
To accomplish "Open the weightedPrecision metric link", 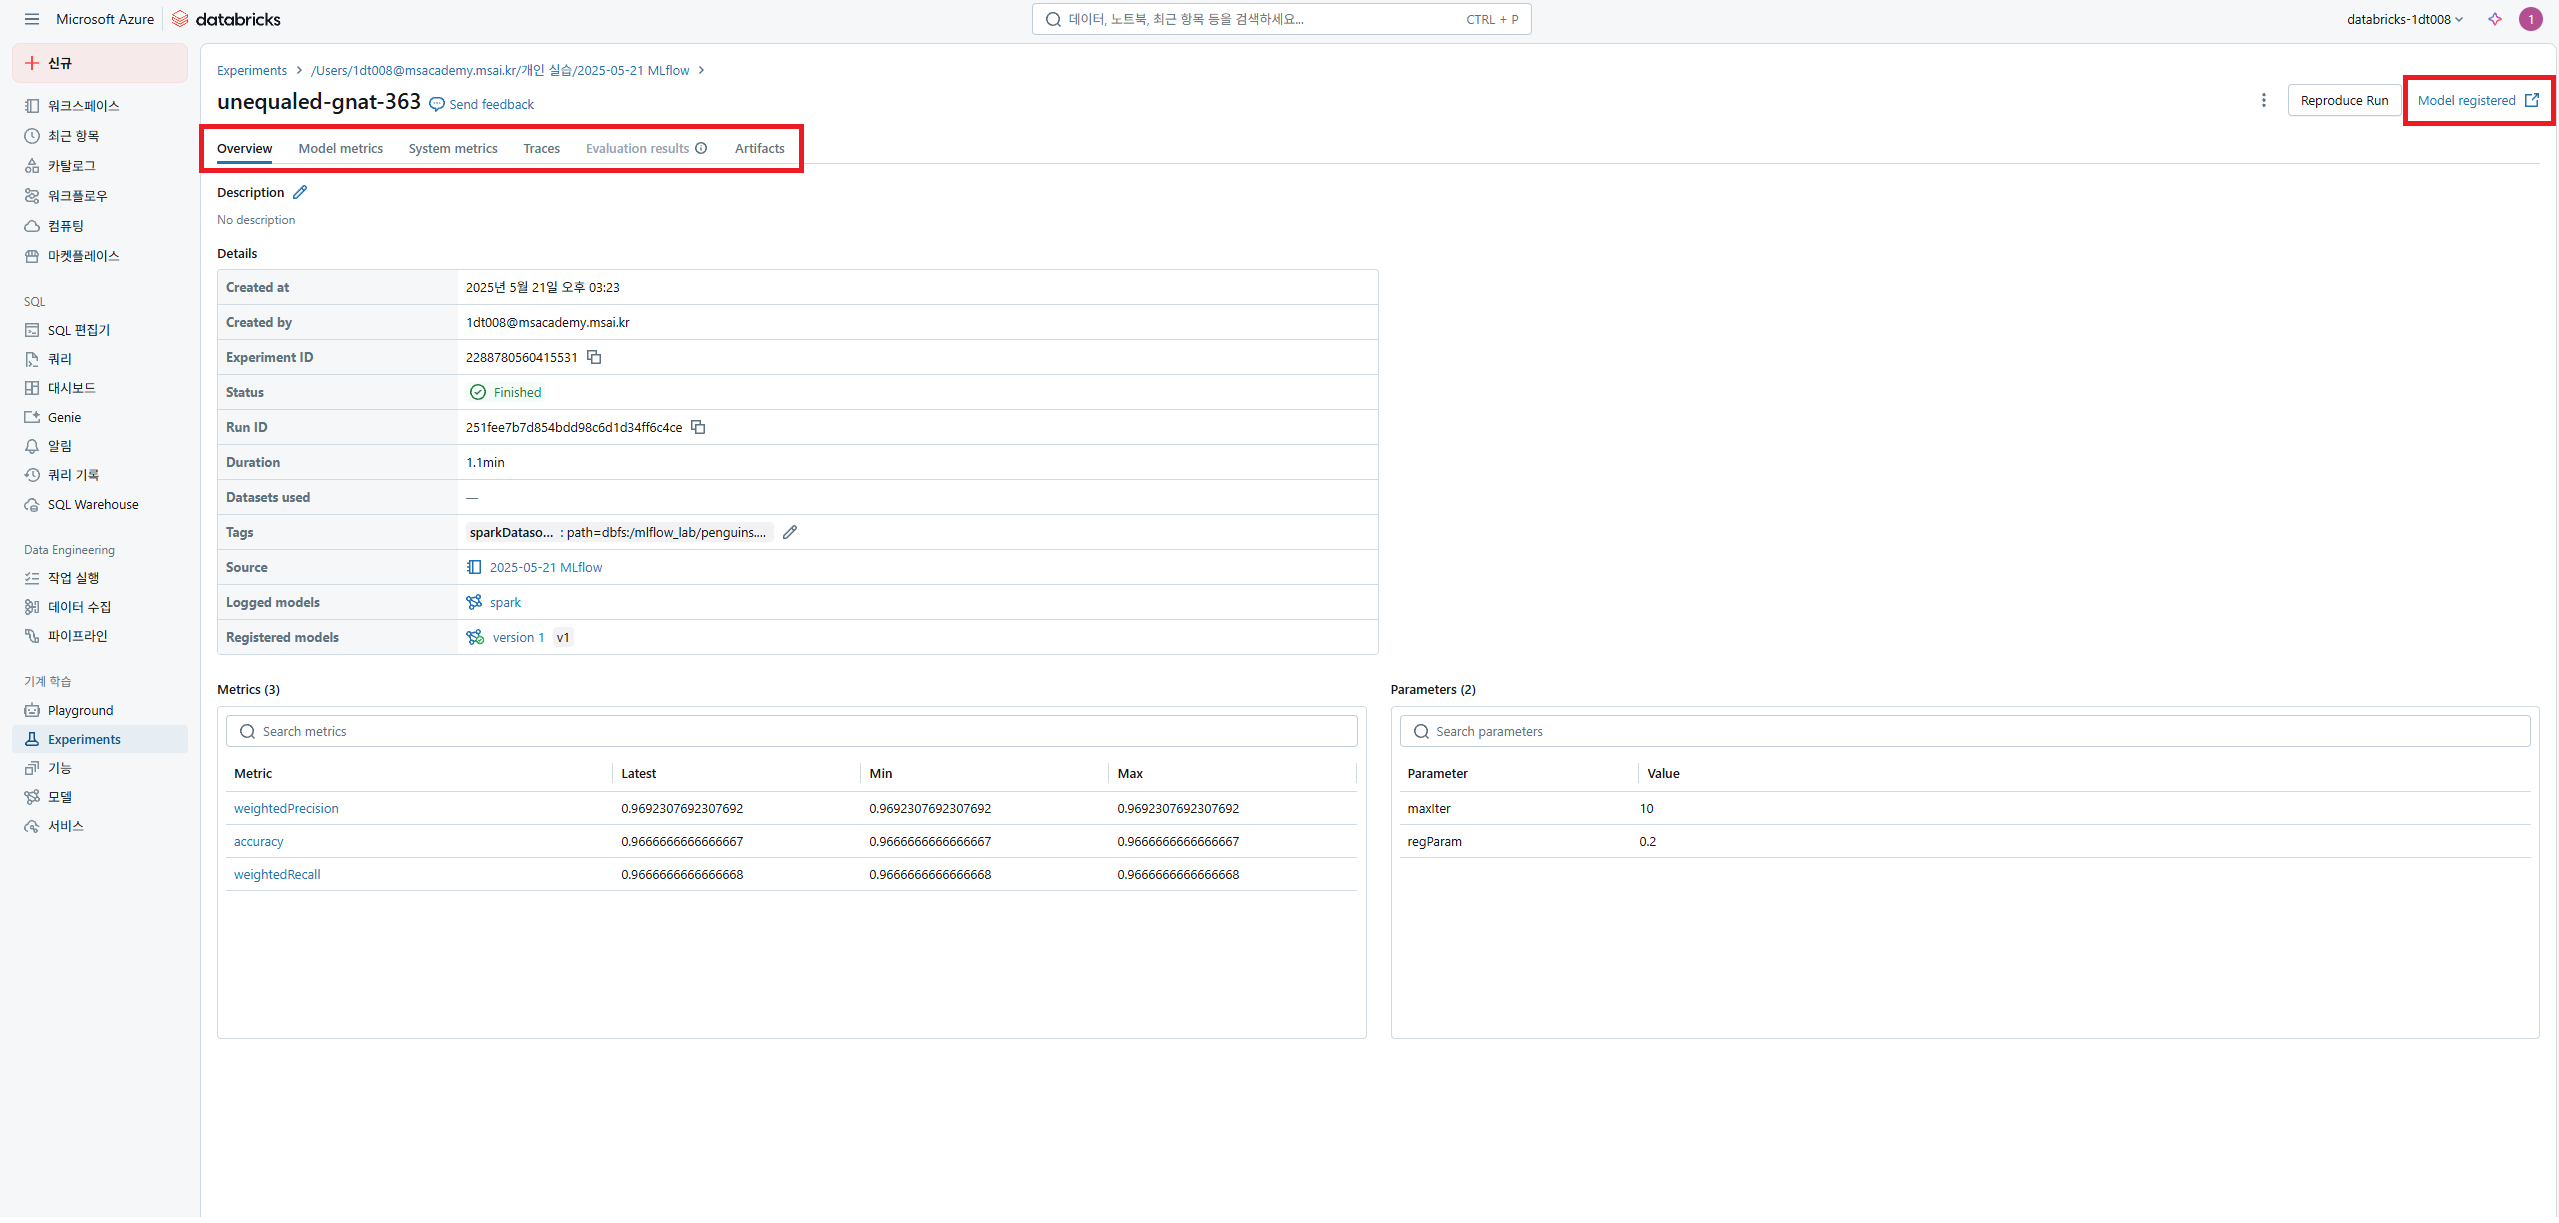I will [x=286, y=808].
